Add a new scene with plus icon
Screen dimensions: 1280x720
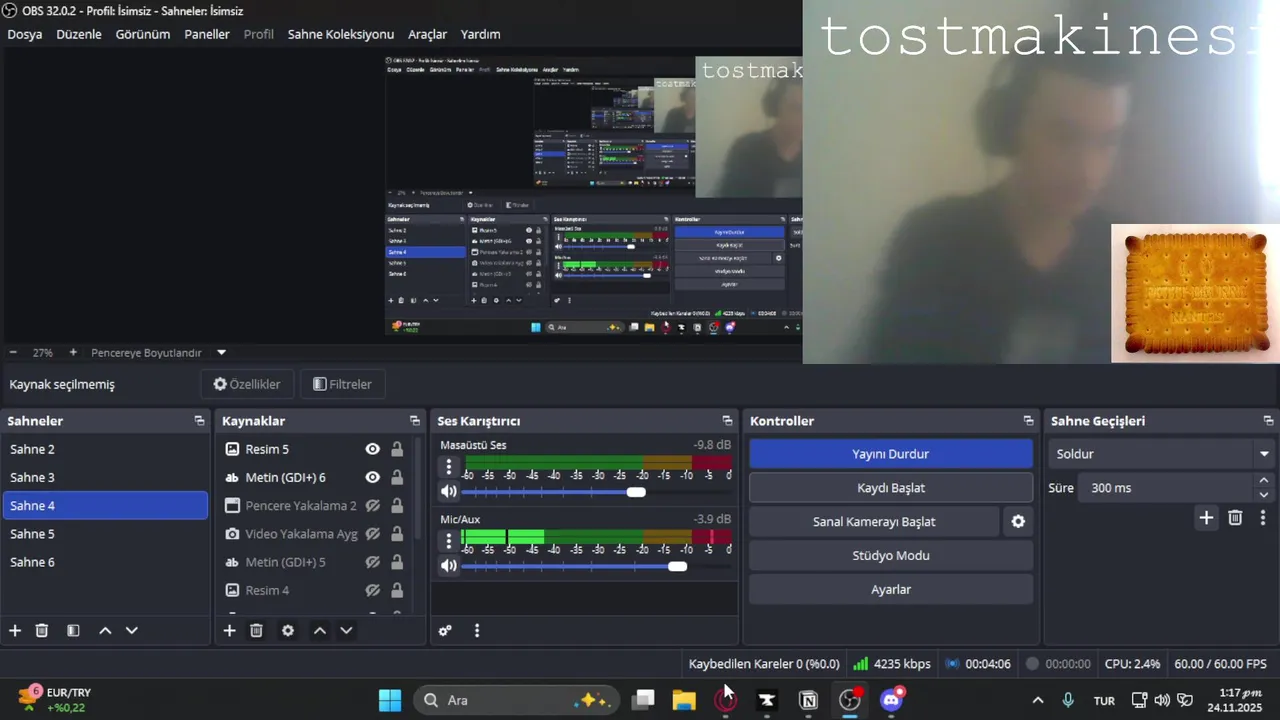coord(15,631)
